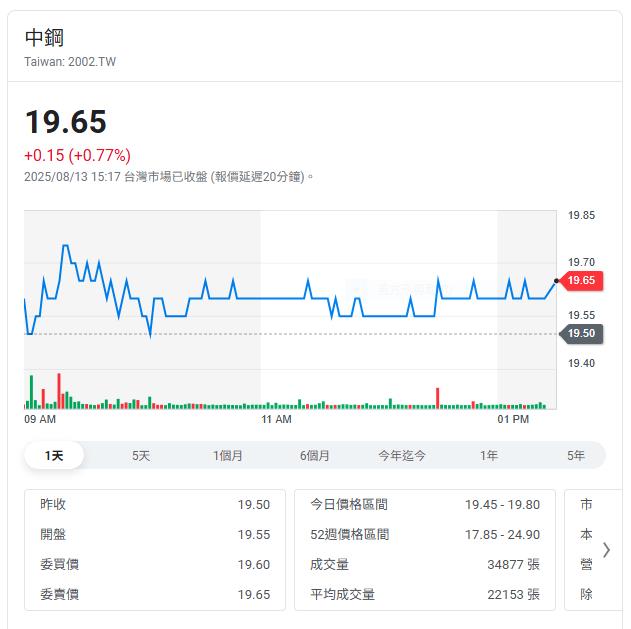This screenshot has width=631, height=629.
Task: Click the gray 19.50 previous close marker
Action: 582,334
